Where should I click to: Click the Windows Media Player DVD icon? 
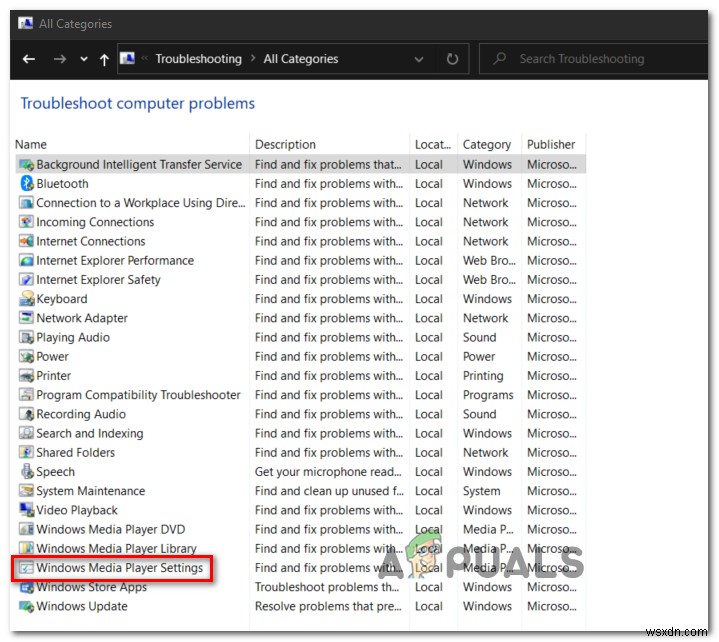point(27,529)
